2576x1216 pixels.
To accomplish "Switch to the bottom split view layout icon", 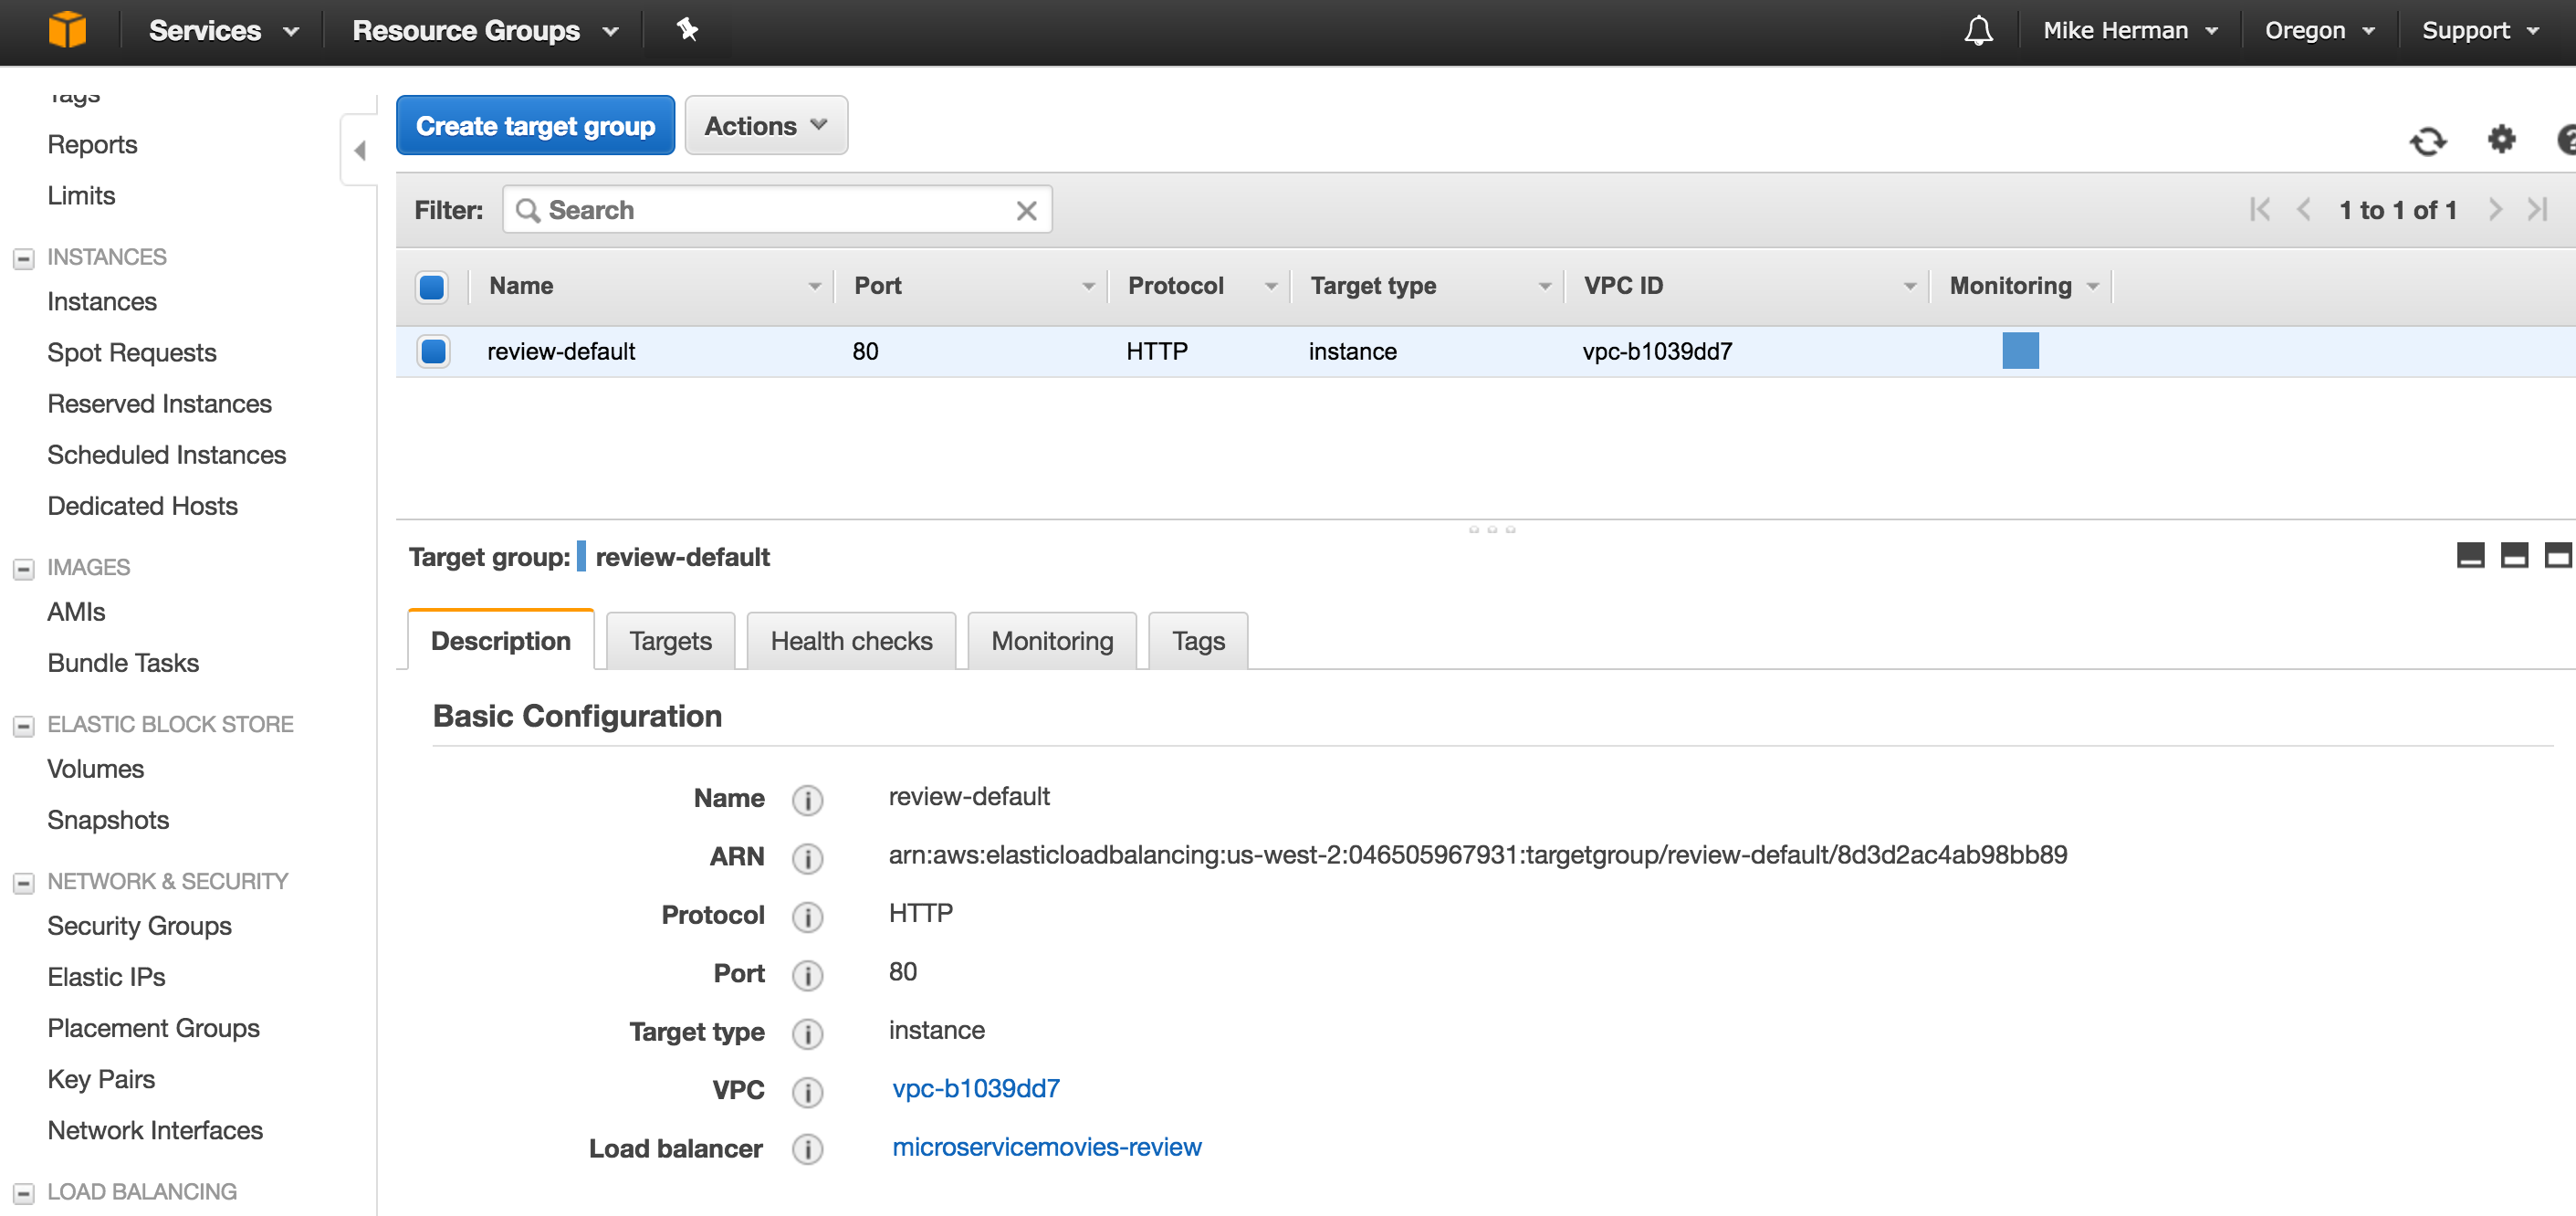I will (x=2513, y=556).
